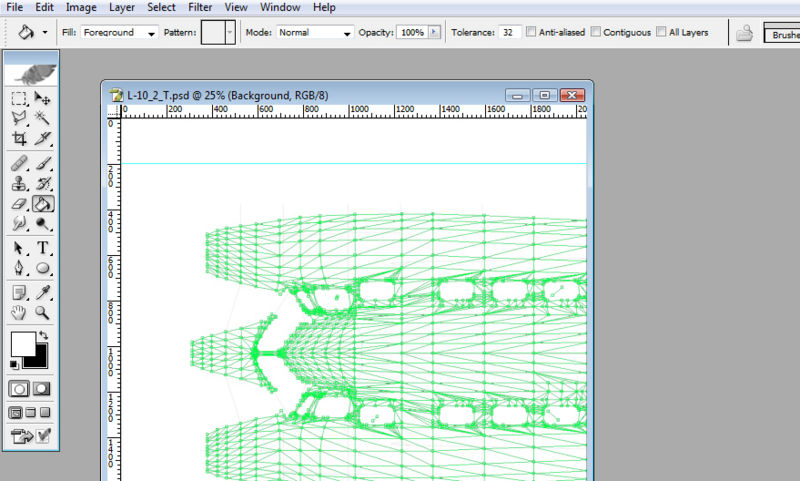The height and width of the screenshot is (481, 800).
Task: Select the Hand tool
Action: pos(19,313)
